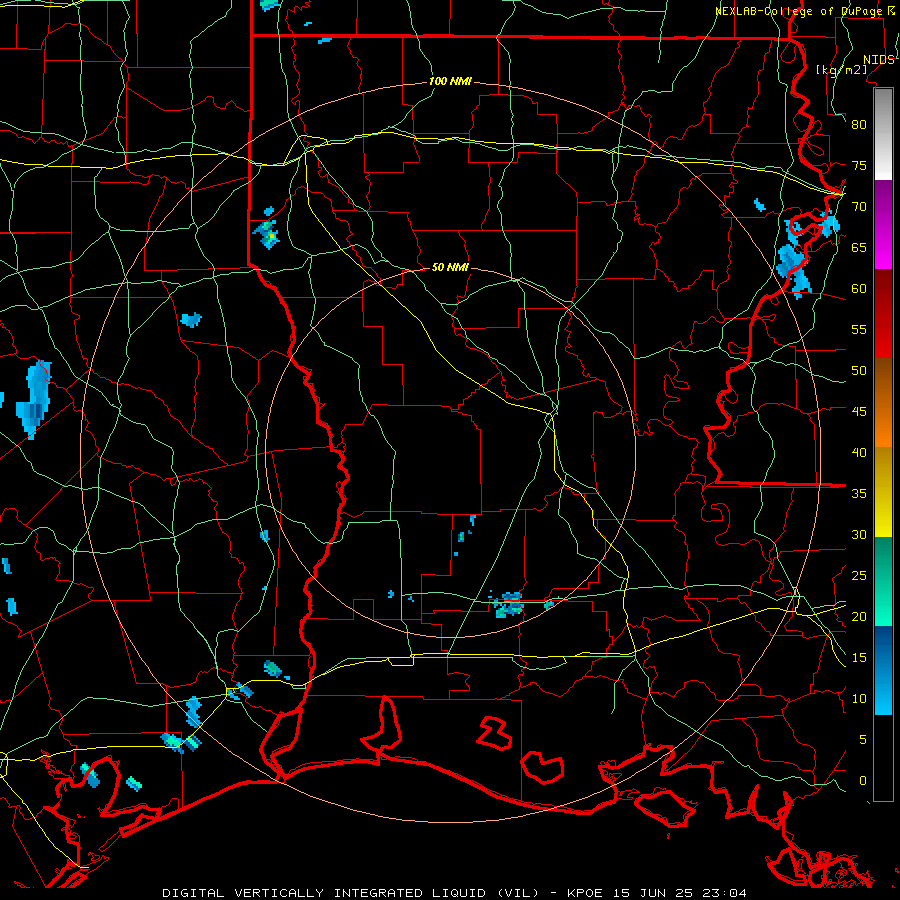Click the 25 value on the color scale
This screenshot has height=900, width=900.
pos(859,576)
